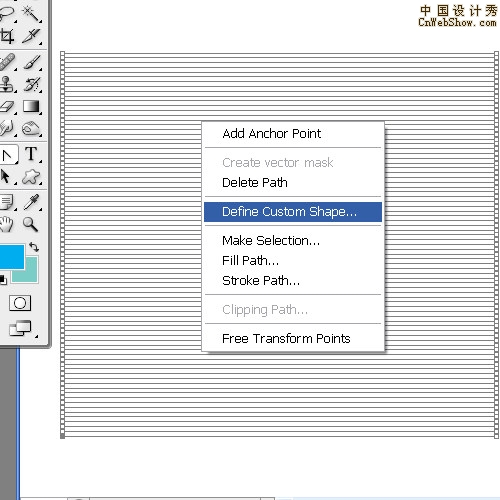The image size is (500, 500).
Task: Select the Zoom tool
Action: (x=30, y=224)
